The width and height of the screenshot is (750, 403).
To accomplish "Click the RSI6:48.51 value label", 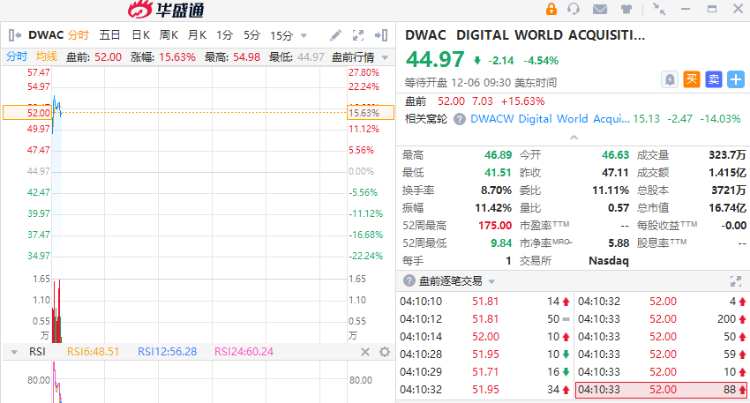I will tap(93, 352).
